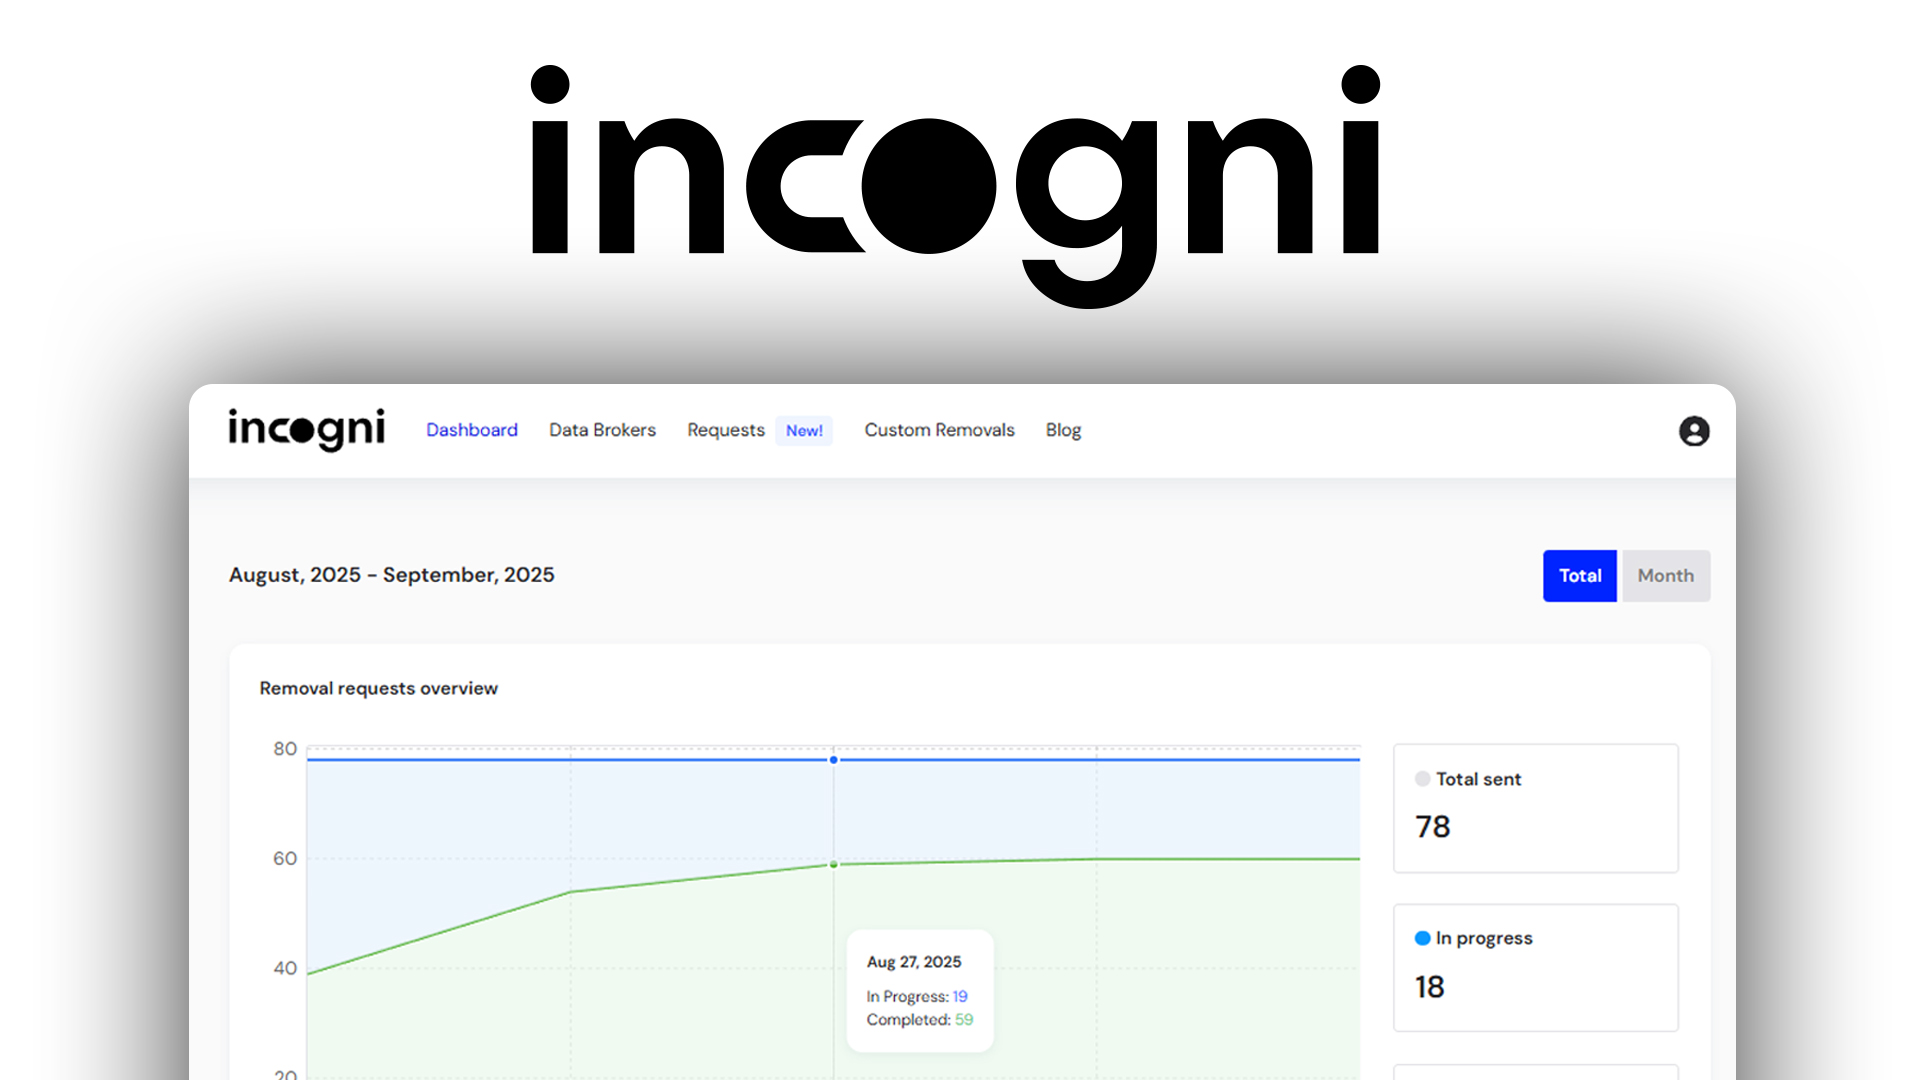Navigate to the Data Brokers tab
The image size is (1920, 1080).
click(602, 430)
